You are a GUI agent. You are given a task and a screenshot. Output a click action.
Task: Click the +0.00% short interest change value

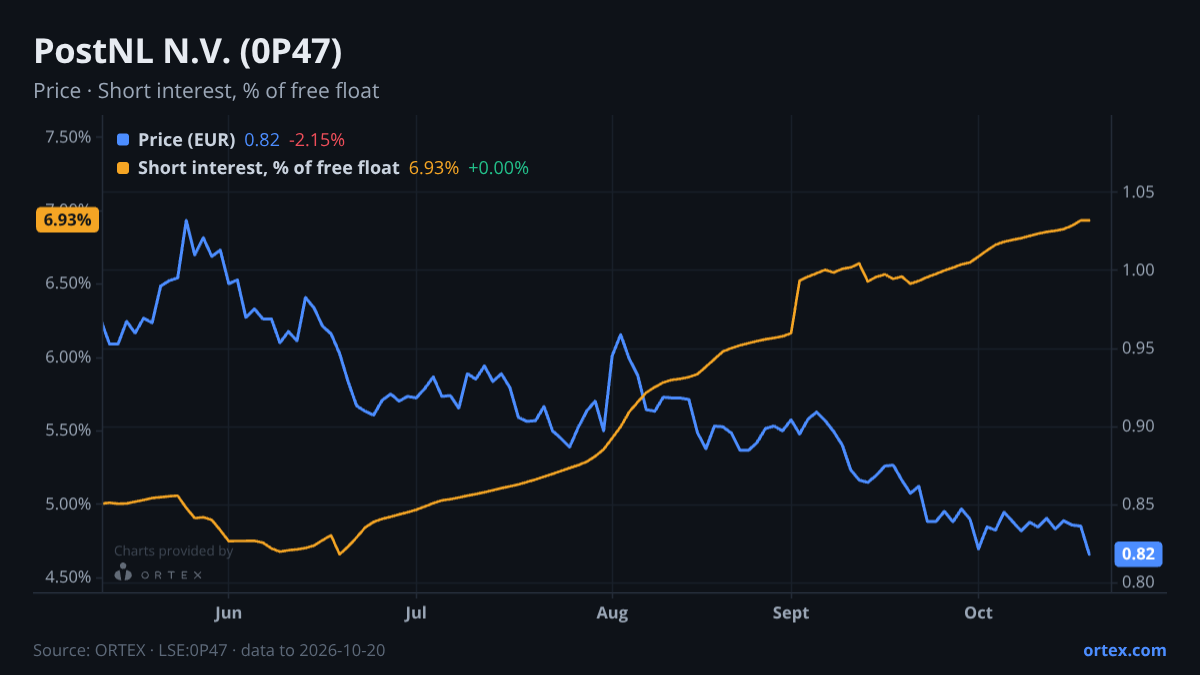coord(498,168)
